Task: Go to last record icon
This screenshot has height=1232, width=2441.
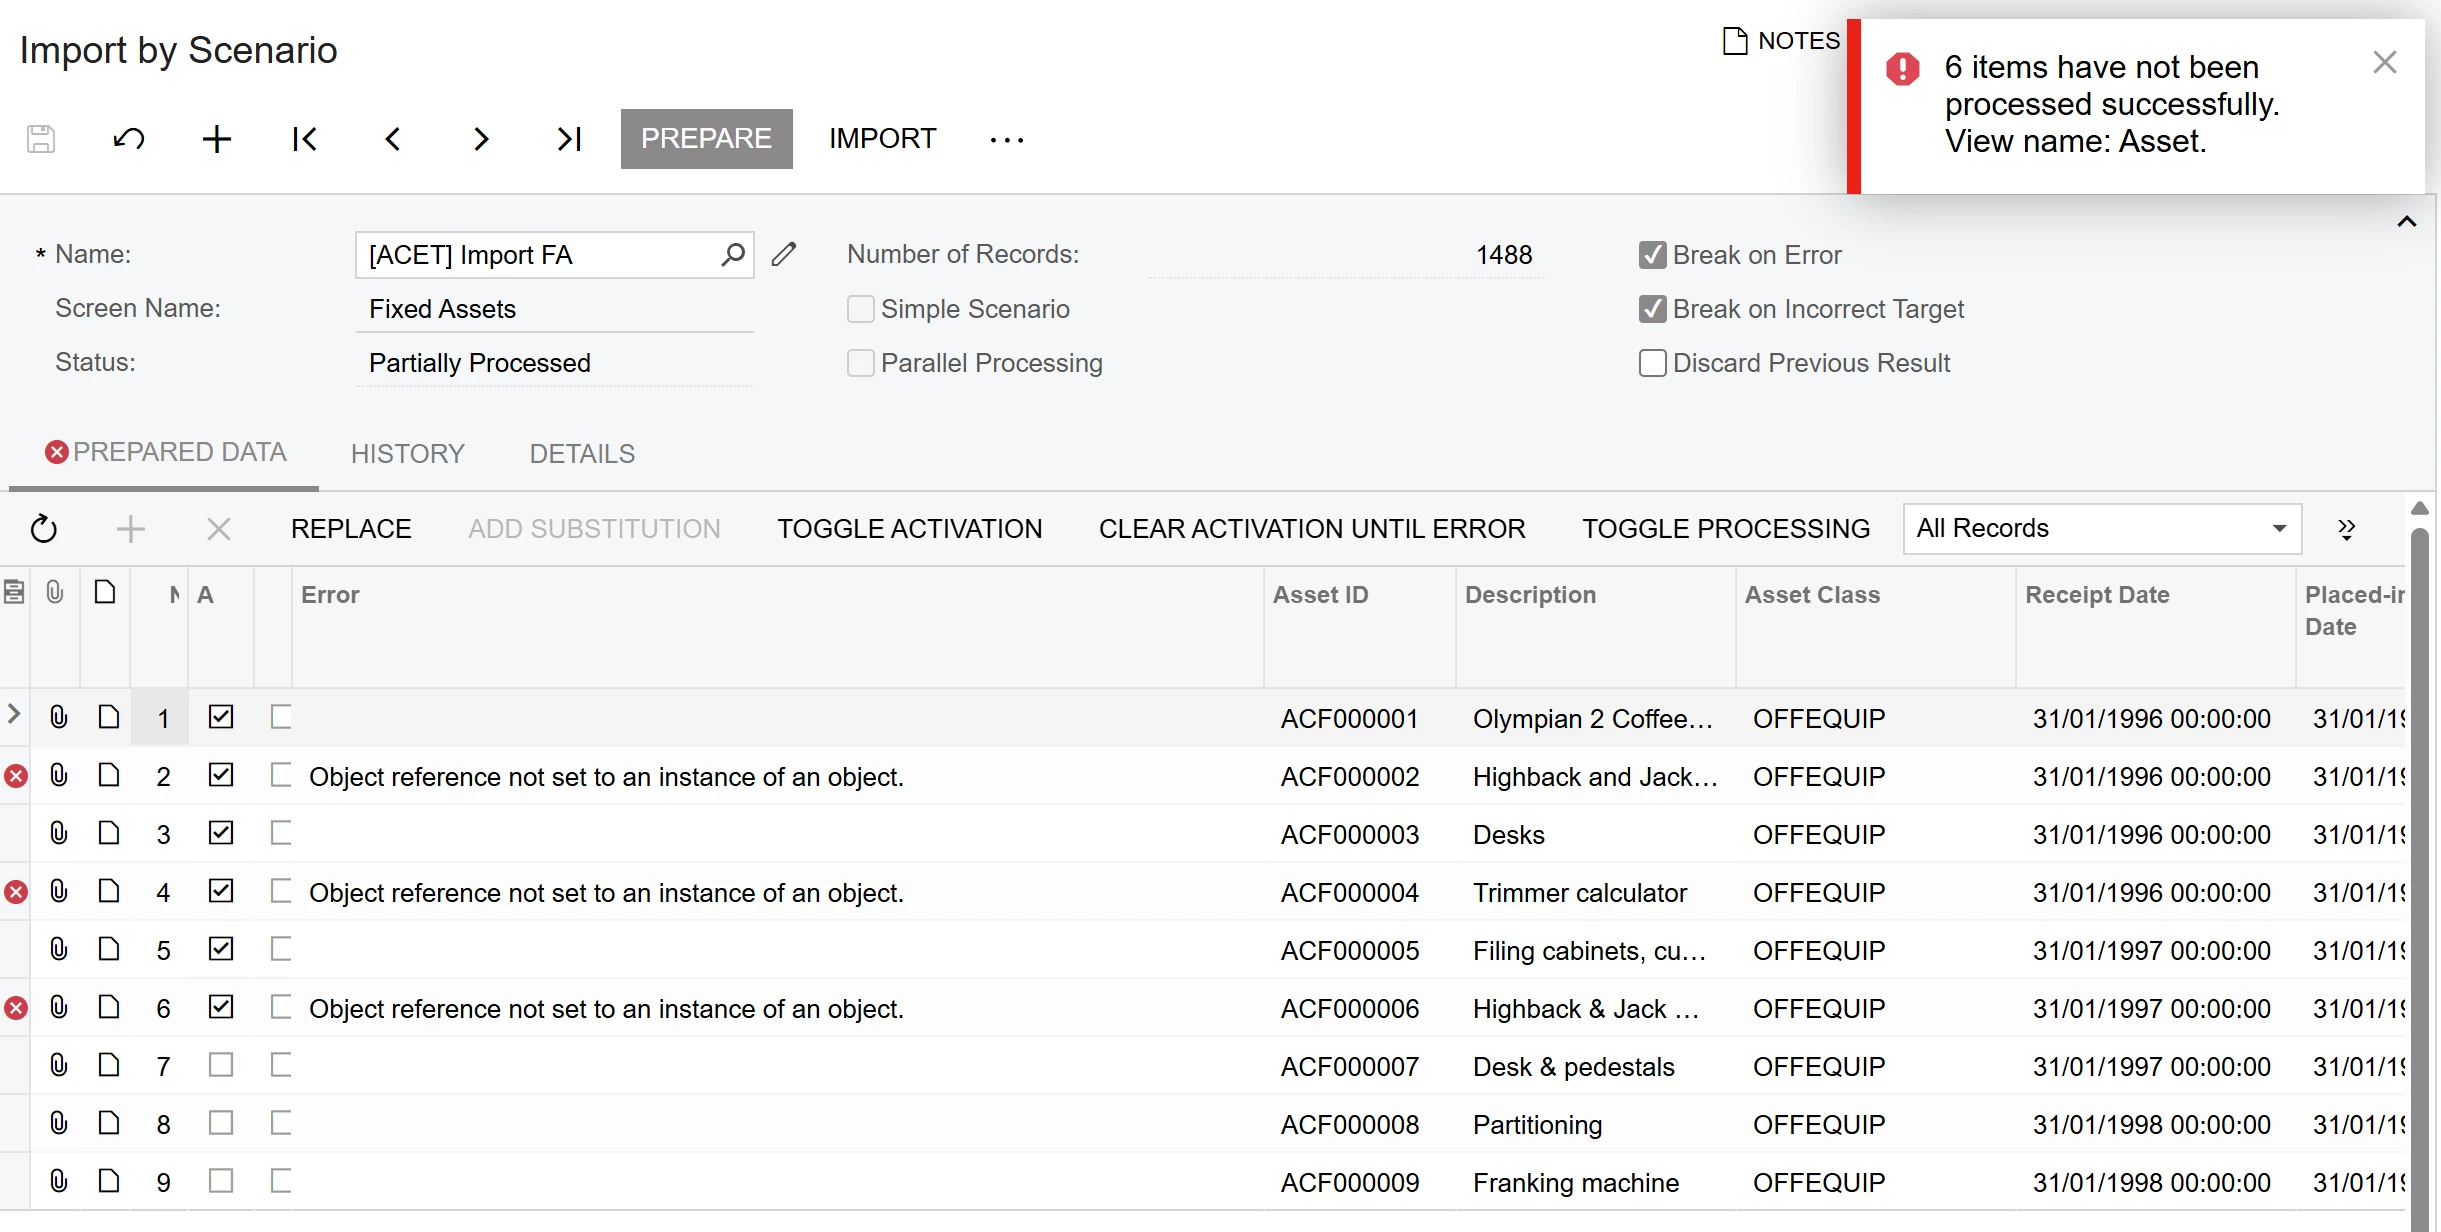Action: click(x=569, y=139)
